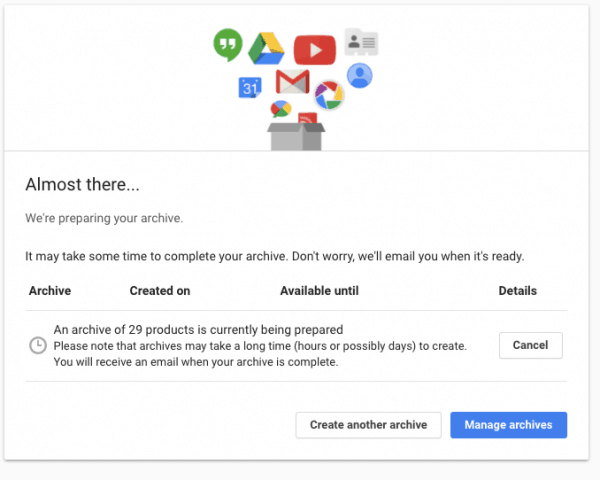Click the 'You will receive an email' line
Screen dimensions: 600x480
(196, 362)
